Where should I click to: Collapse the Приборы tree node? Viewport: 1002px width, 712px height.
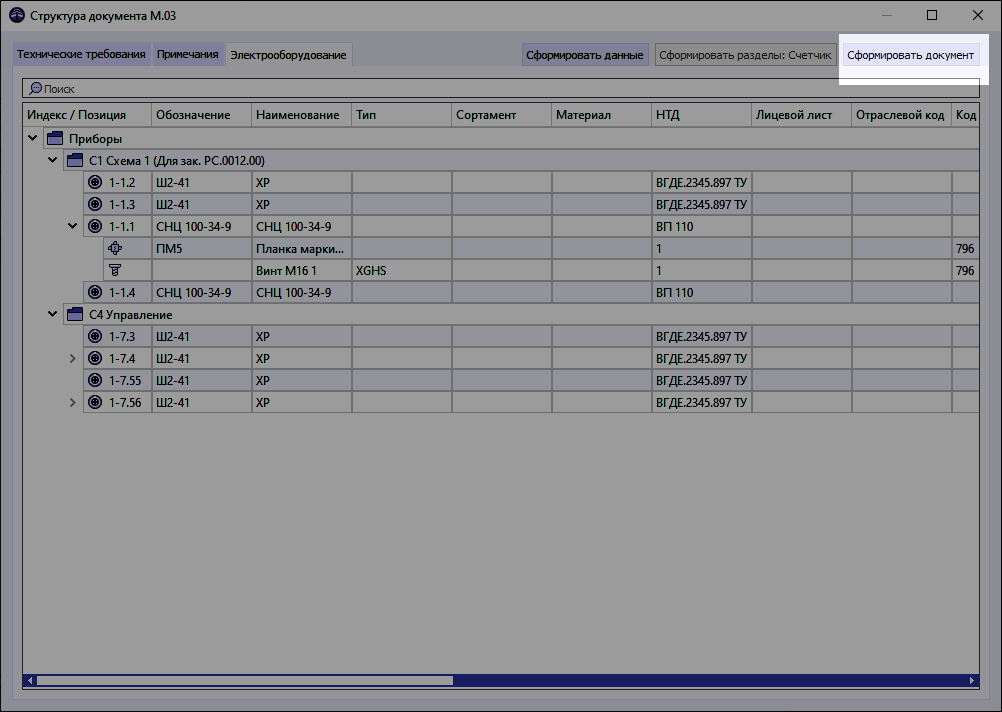(32, 138)
